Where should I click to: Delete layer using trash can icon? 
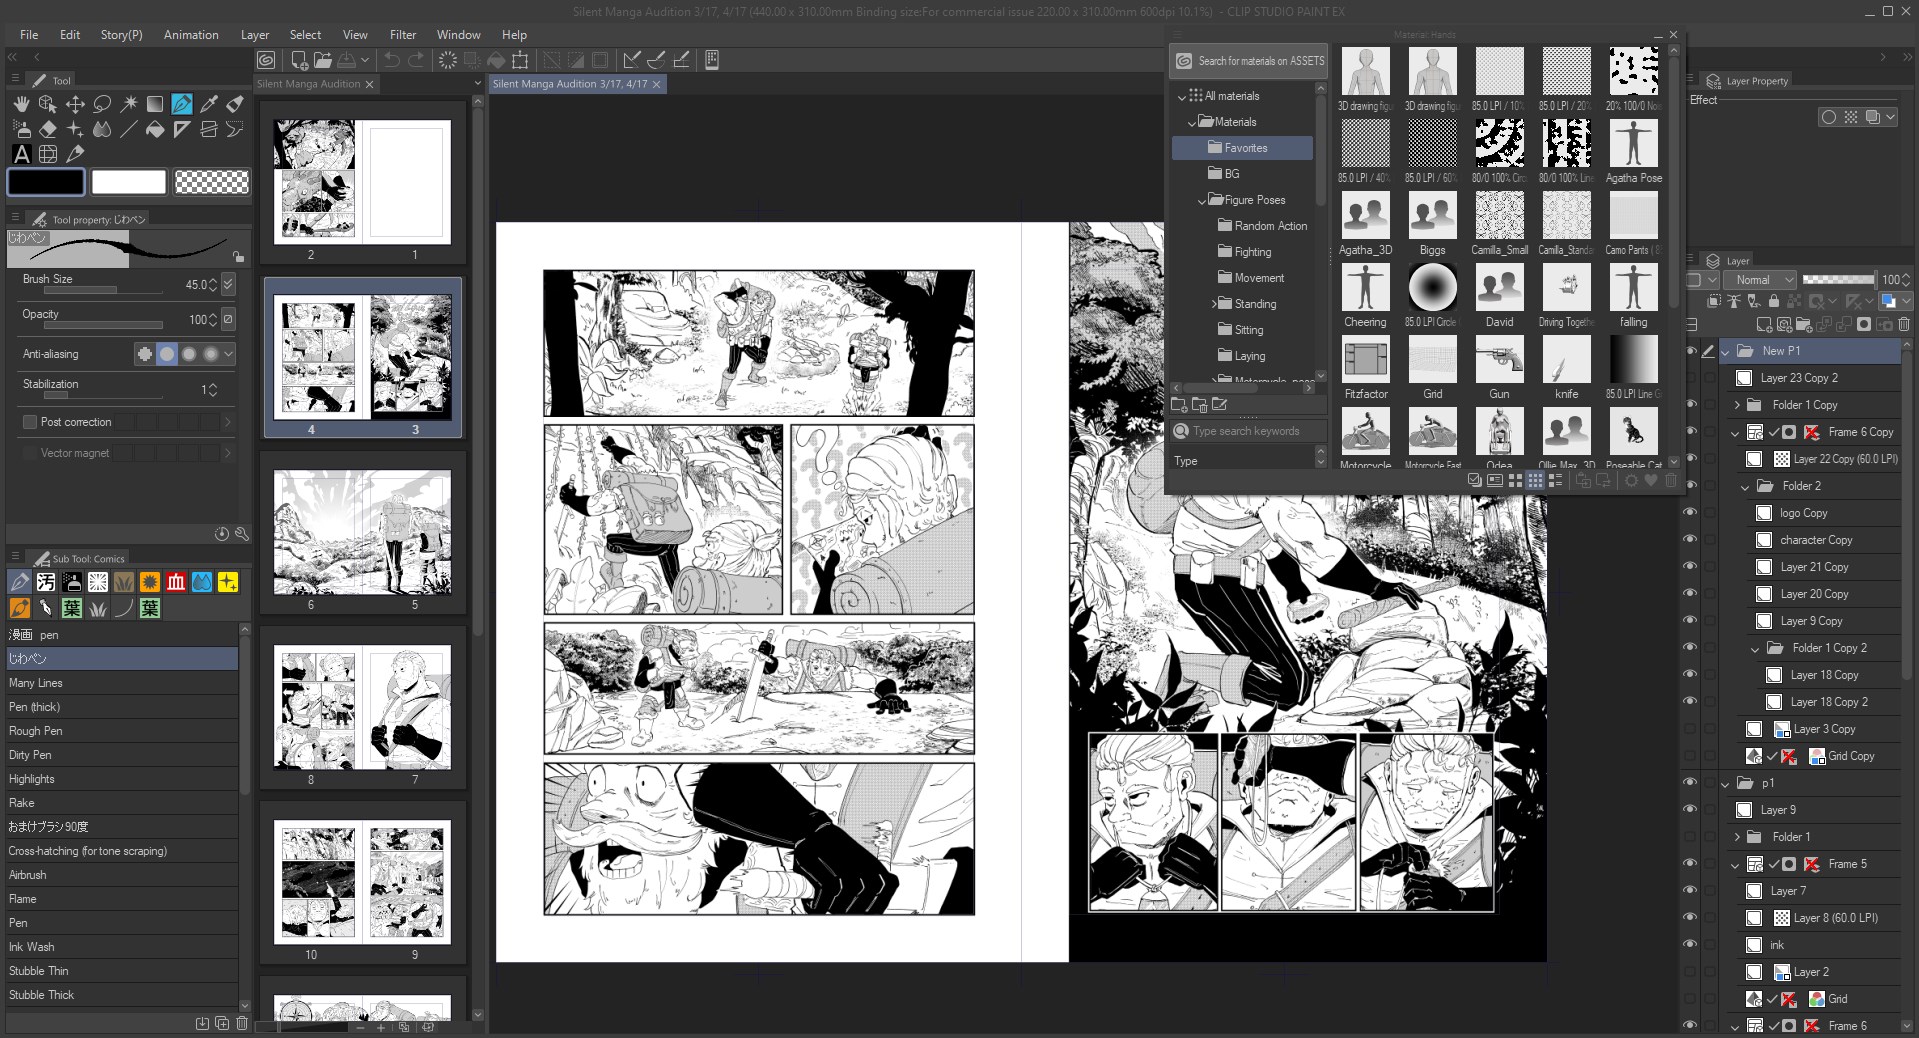[1903, 325]
